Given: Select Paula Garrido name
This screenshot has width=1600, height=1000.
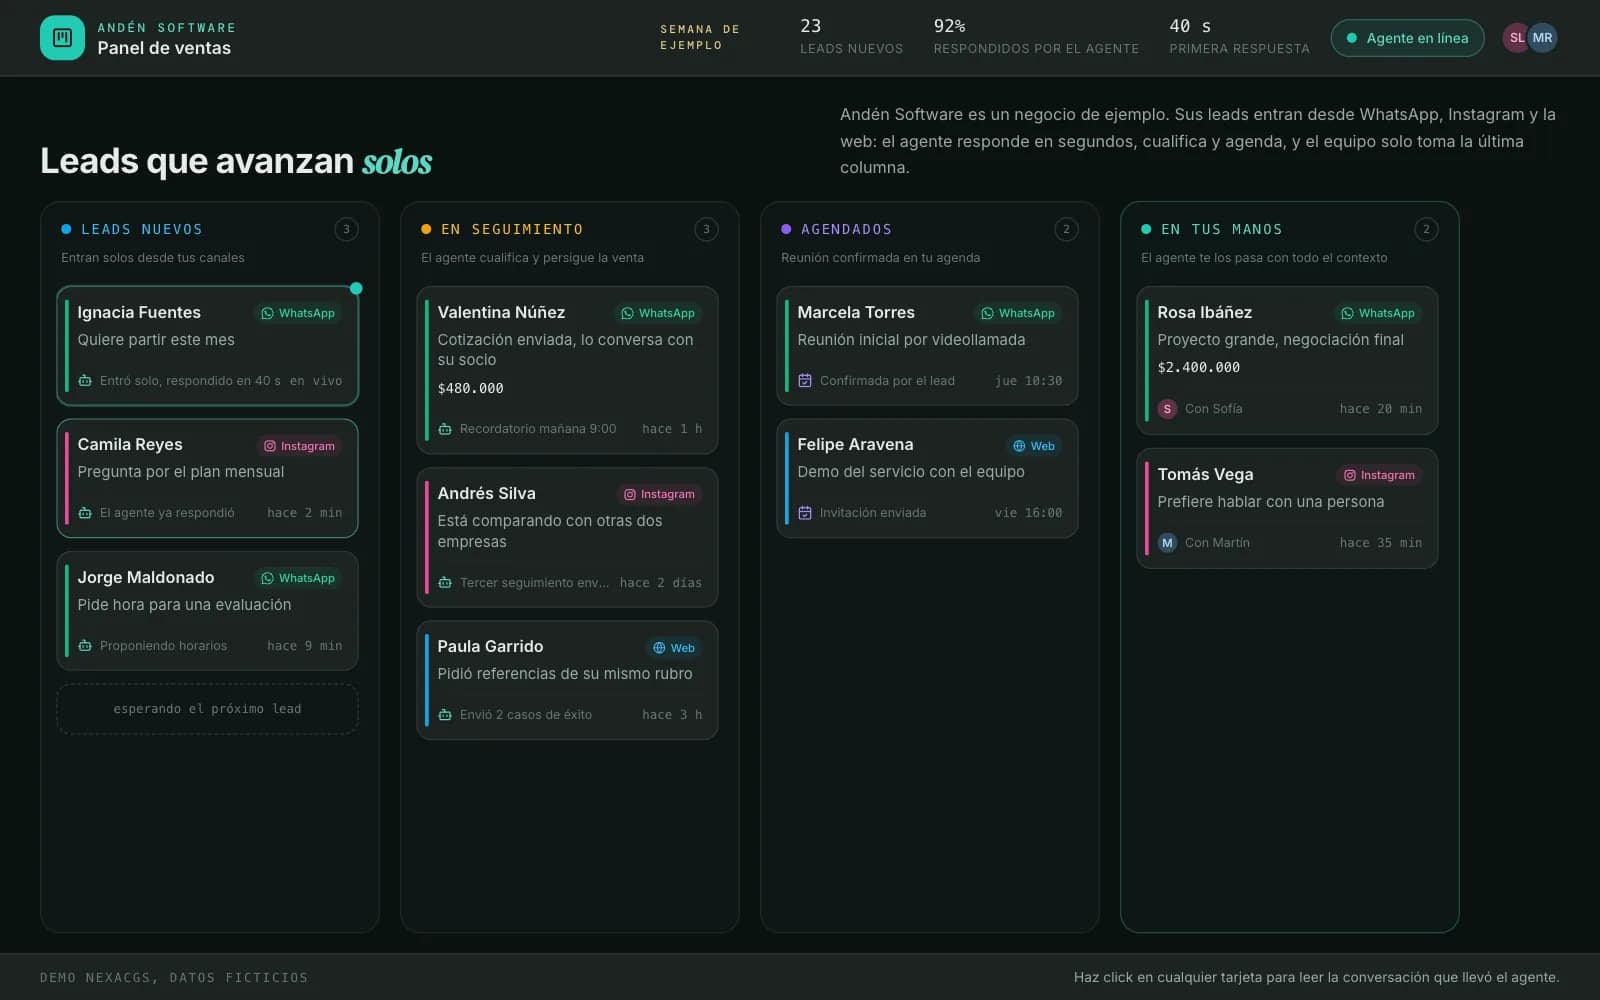Looking at the screenshot, I should (490, 646).
